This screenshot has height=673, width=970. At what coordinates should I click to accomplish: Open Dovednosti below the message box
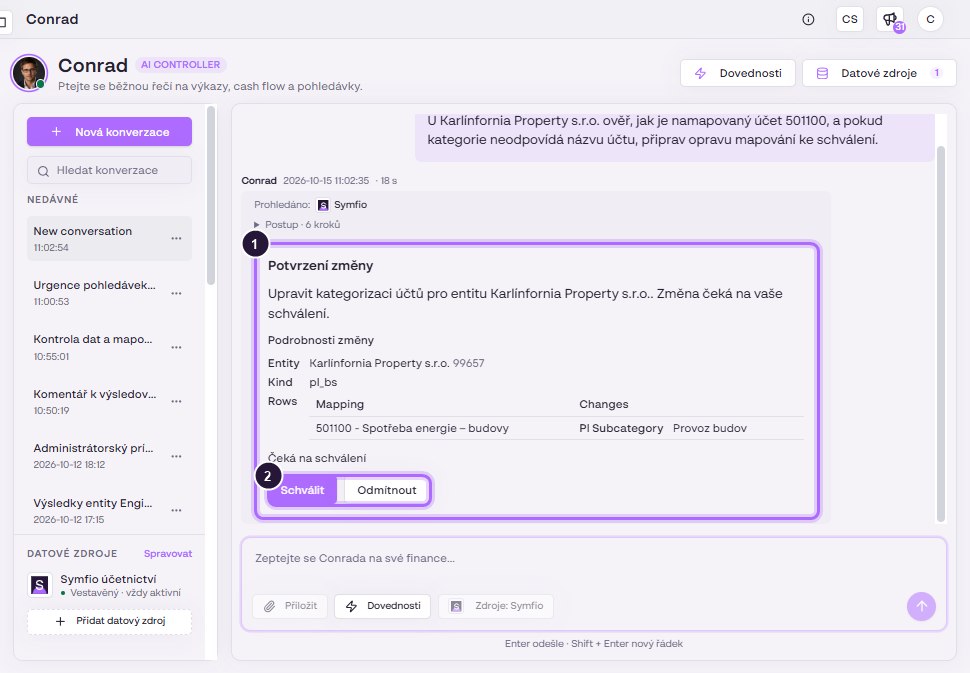(382, 606)
